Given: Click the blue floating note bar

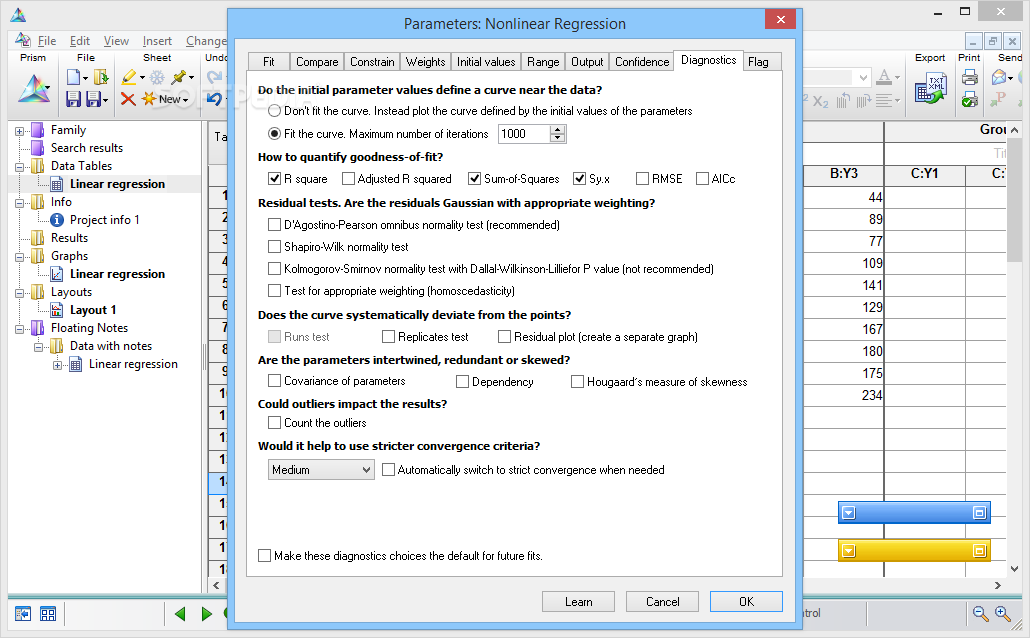Looking at the screenshot, I should [914, 513].
